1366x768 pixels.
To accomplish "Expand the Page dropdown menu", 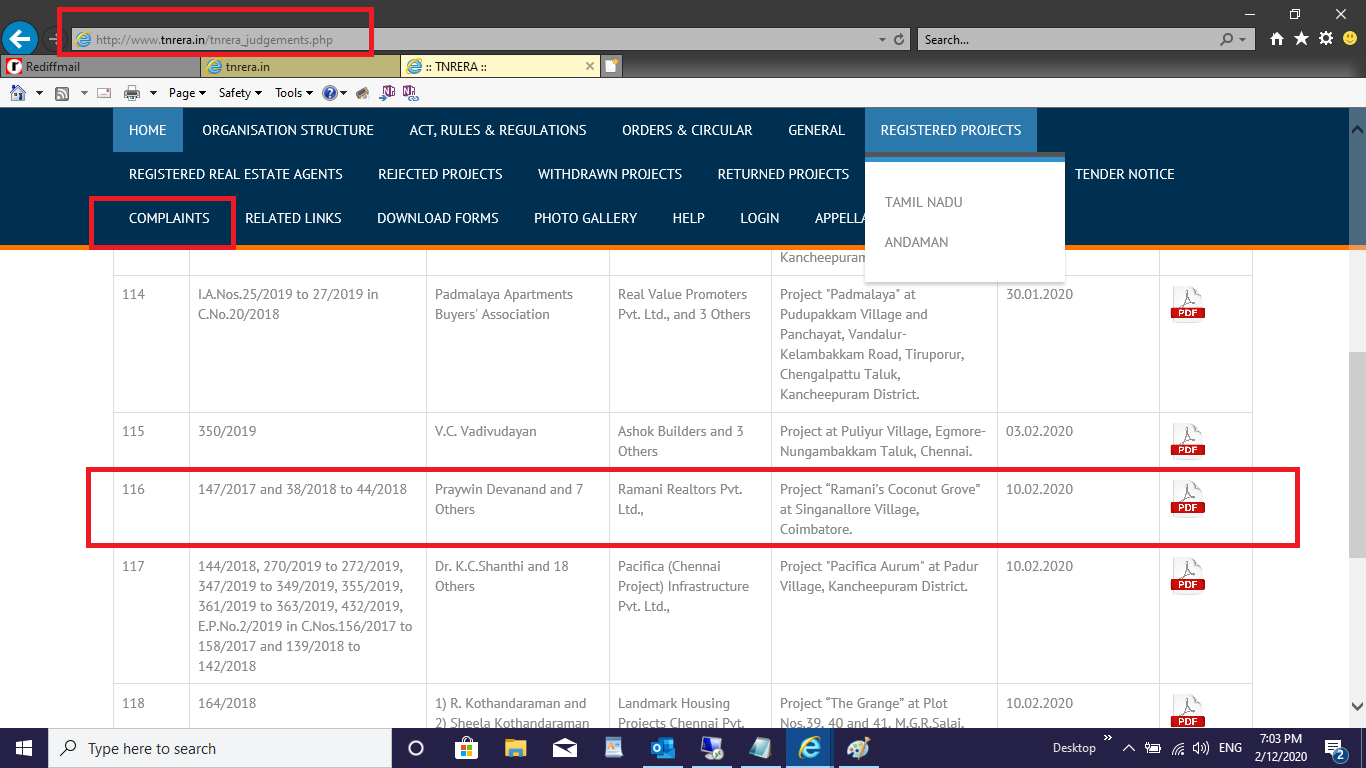I will tap(187, 93).
